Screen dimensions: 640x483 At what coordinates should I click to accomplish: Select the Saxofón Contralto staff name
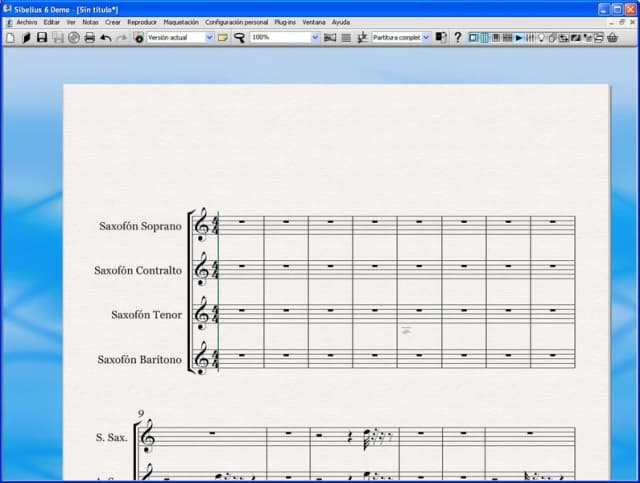[x=138, y=270]
